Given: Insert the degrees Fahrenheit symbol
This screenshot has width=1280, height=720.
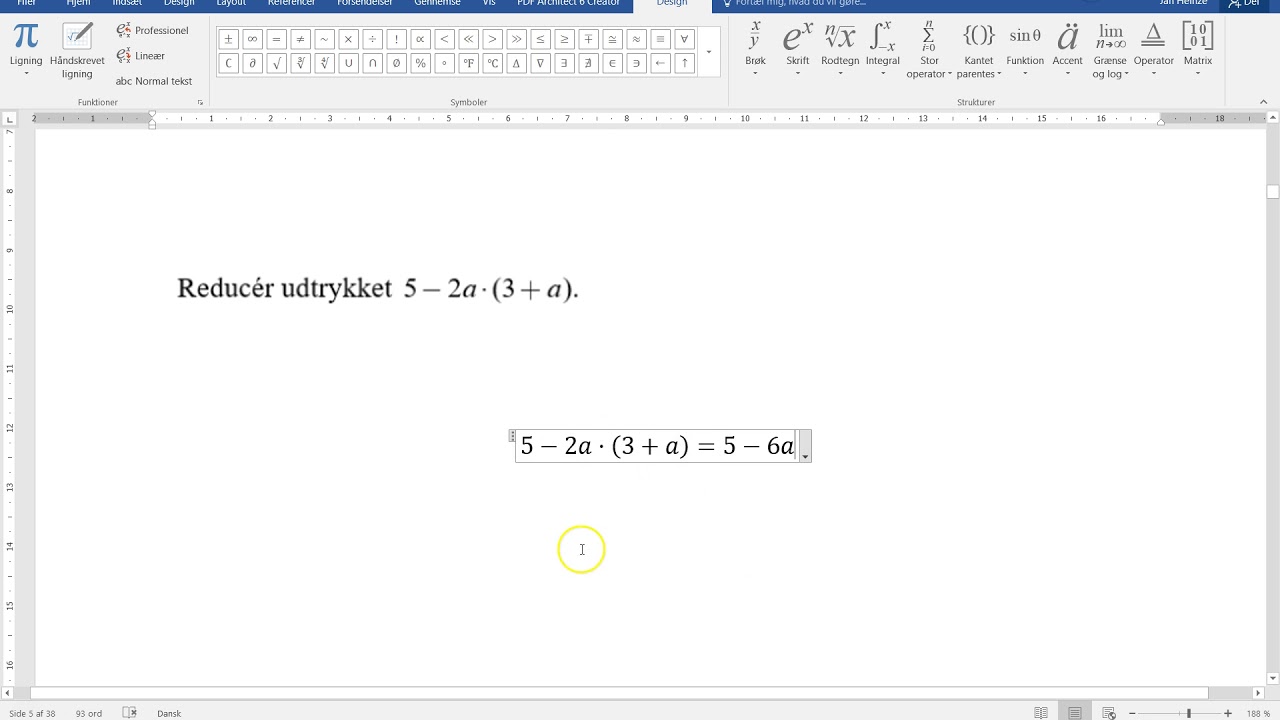Looking at the screenshot, I should click(x=468, y=63).
